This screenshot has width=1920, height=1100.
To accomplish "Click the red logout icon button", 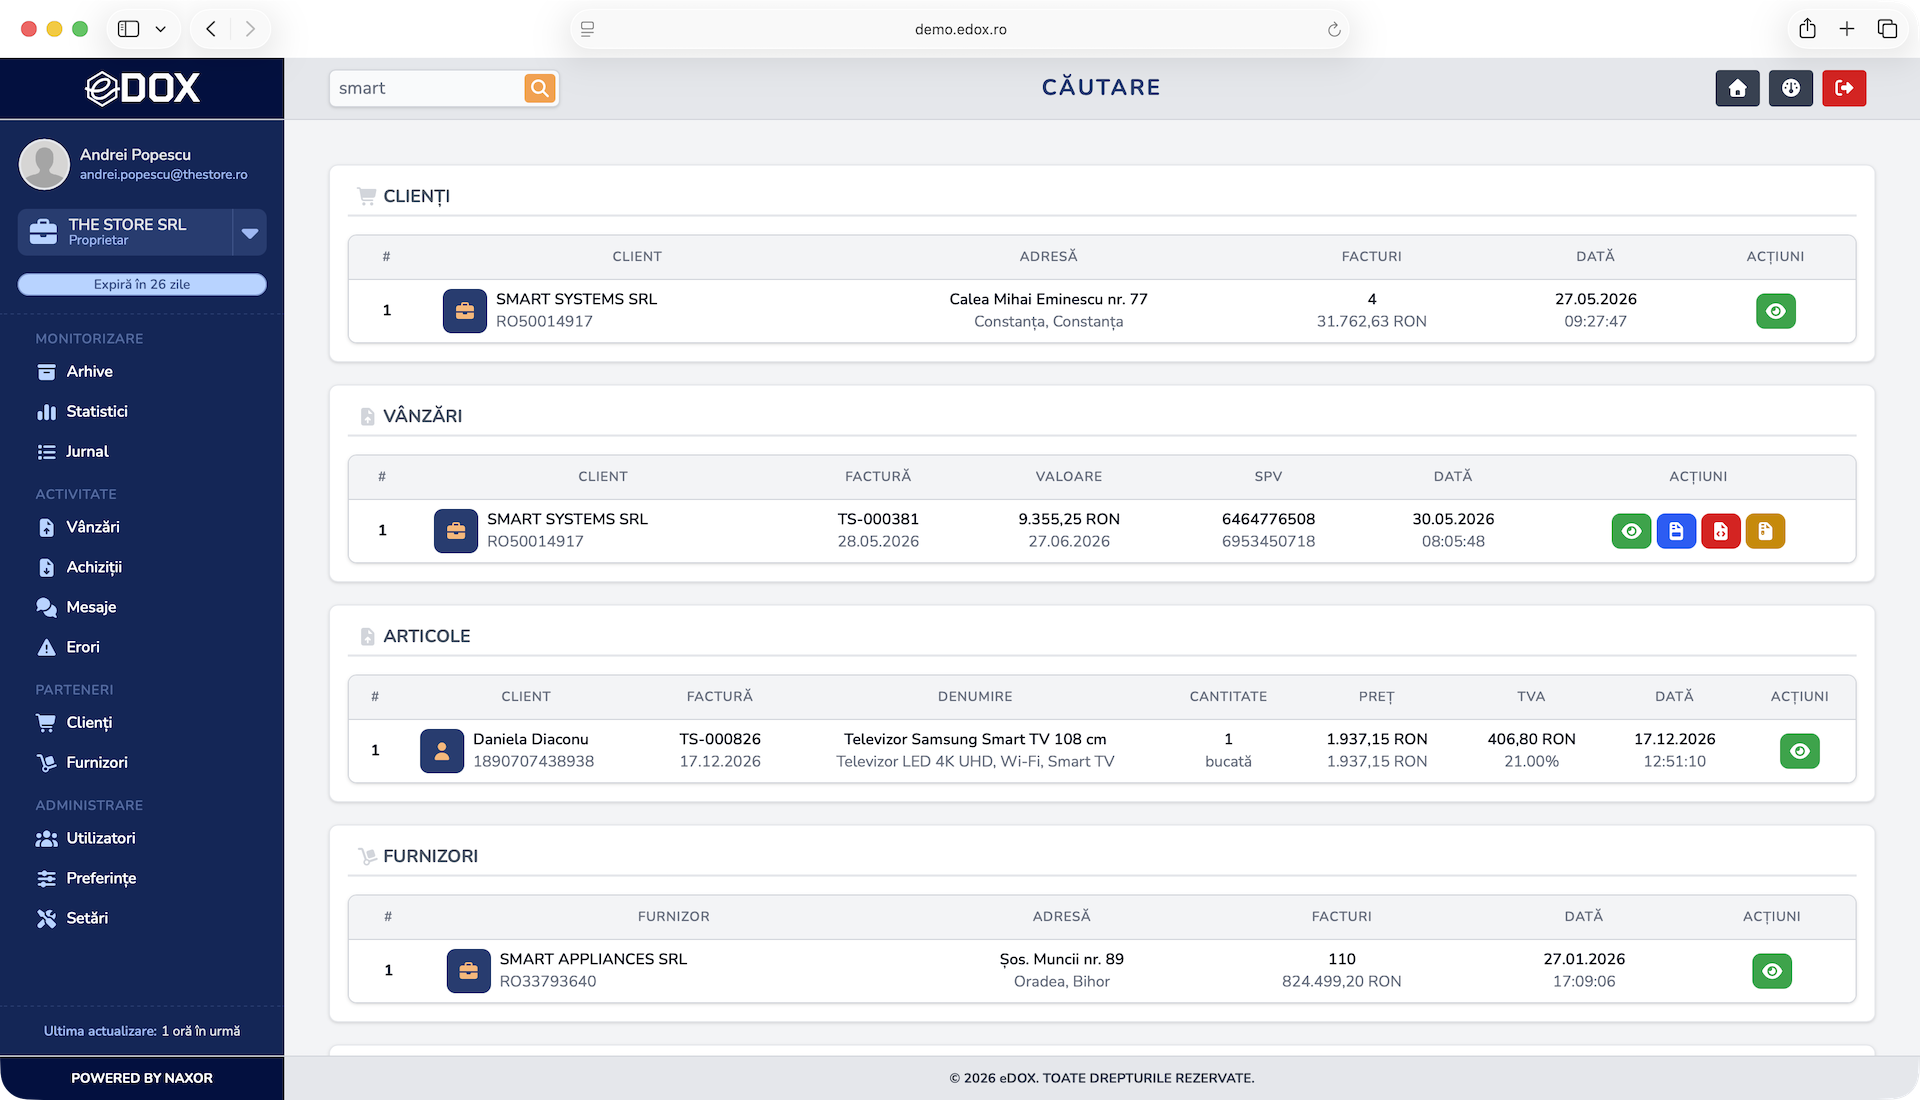I will tap(1844, 88).
